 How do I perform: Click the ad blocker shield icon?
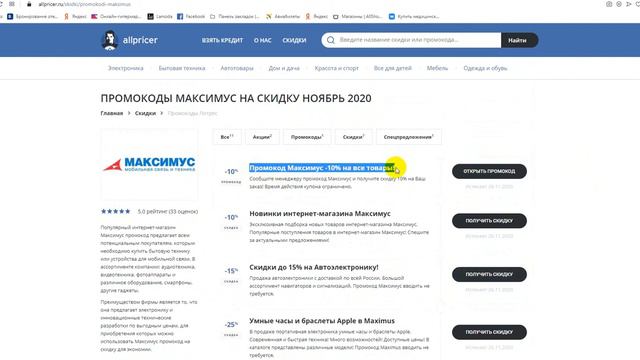point(619,4)
